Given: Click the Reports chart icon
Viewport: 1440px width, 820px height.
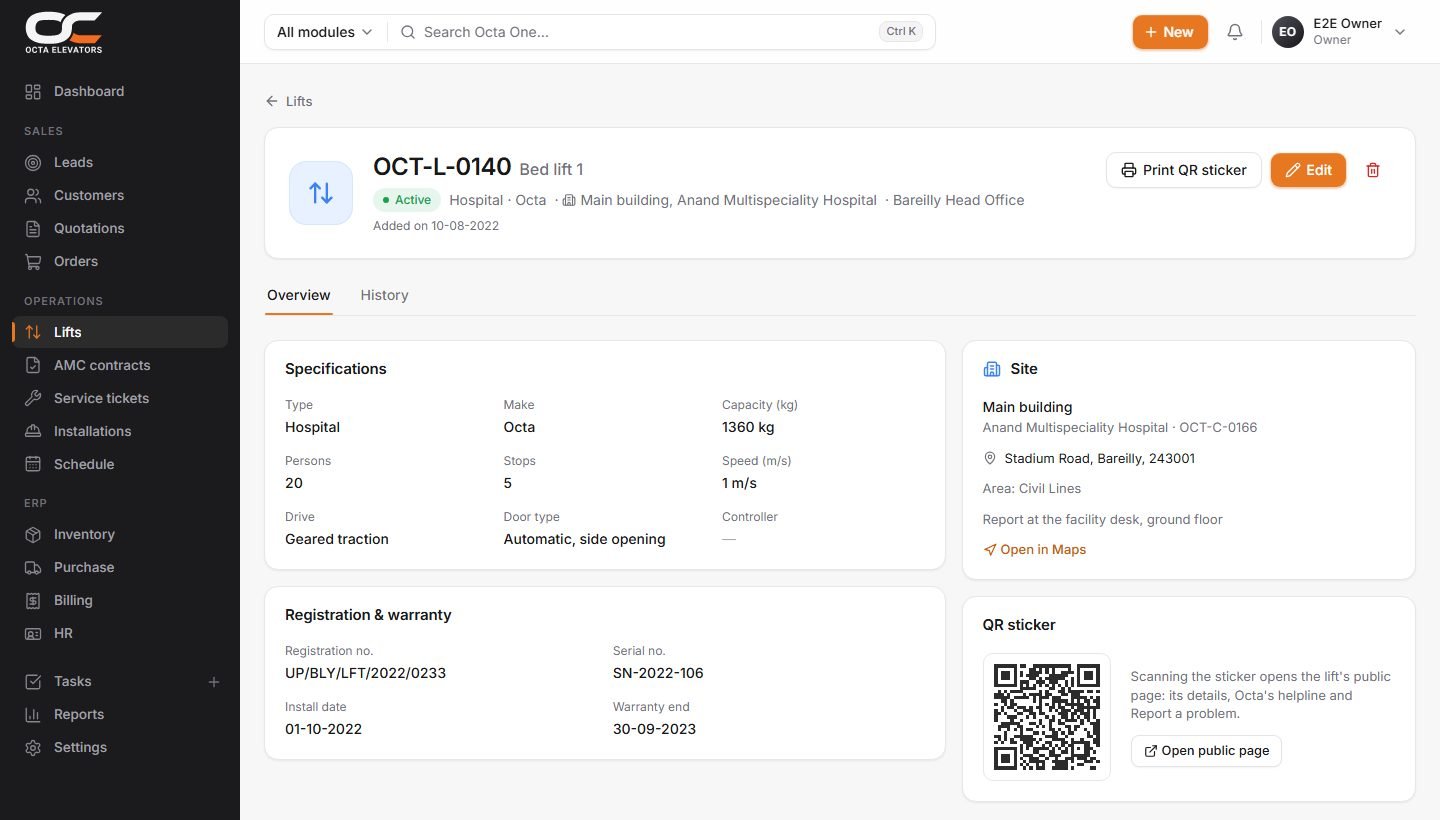Looking at the screenshot, I should (x=33, y=715).
